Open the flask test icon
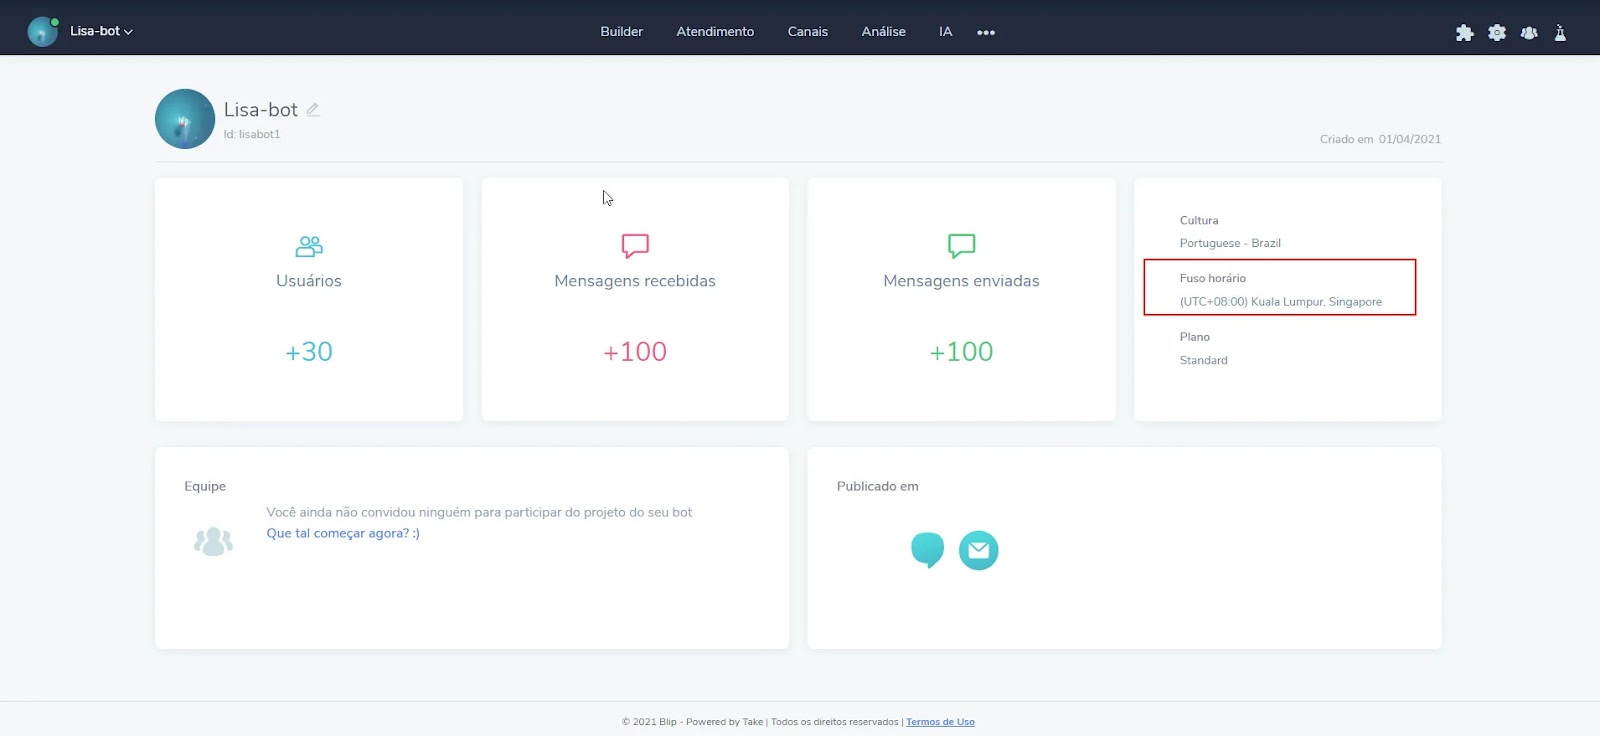Viewport: 1600px width, 736px height. pos(1560,33)
